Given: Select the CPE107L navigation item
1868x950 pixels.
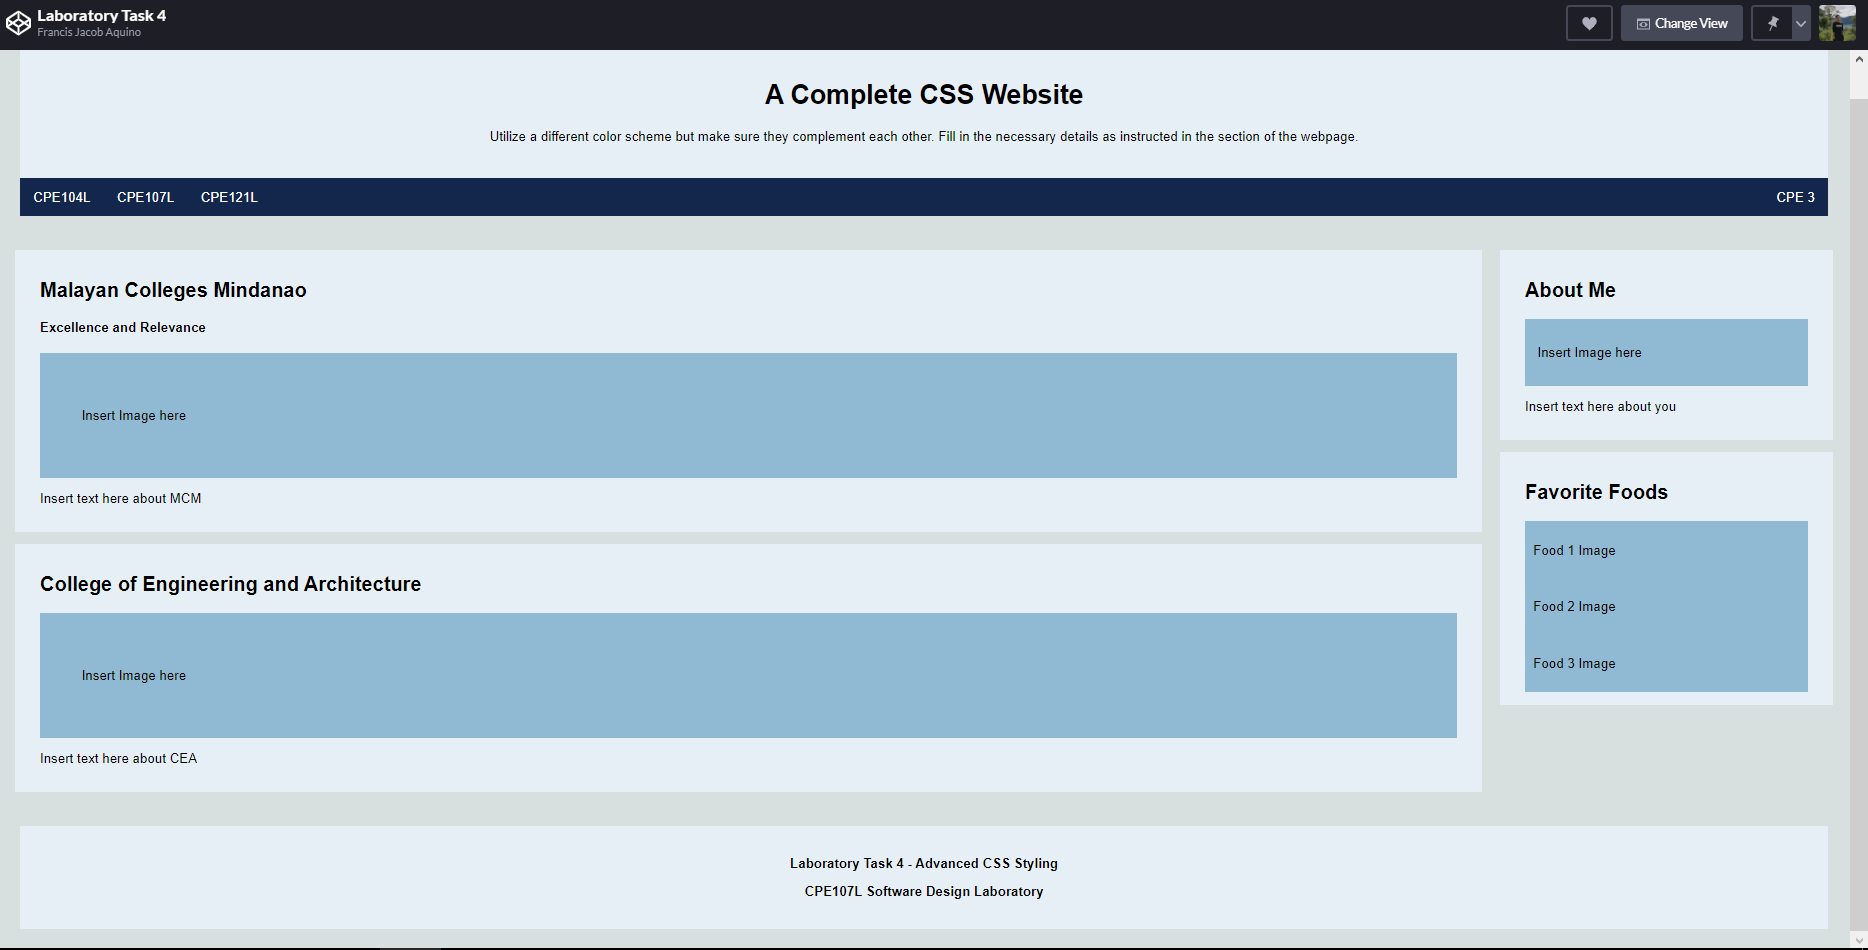Looking at the screenshot, I should point(145,197).
